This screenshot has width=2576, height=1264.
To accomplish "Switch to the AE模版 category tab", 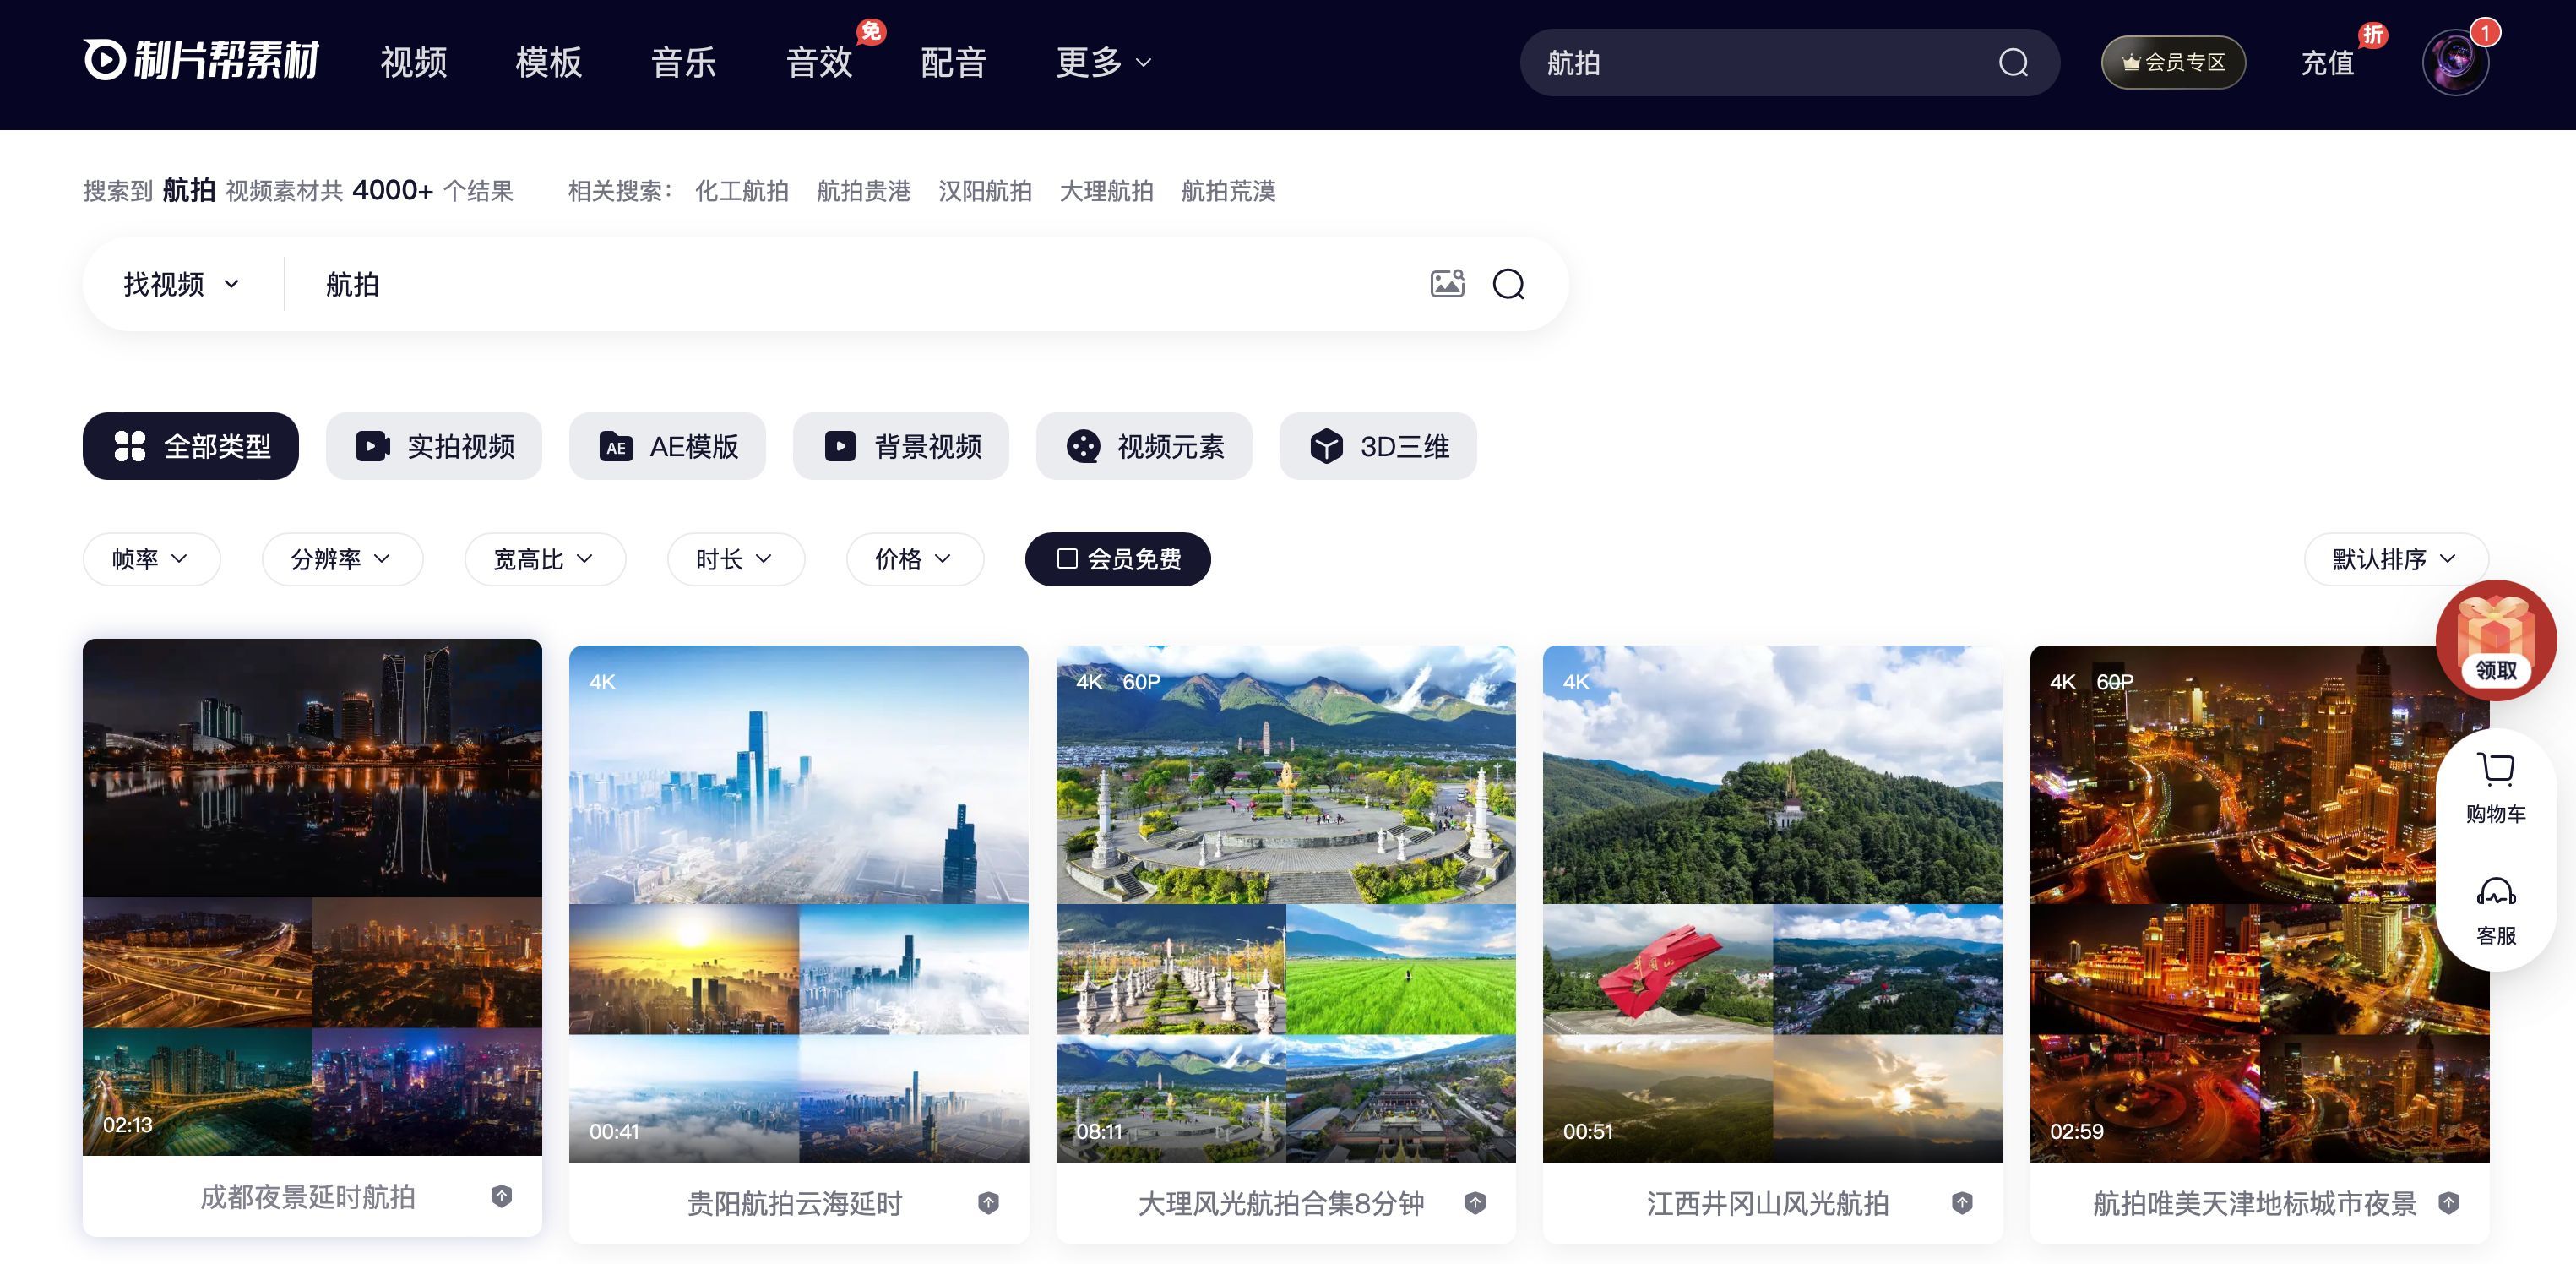I will coord(667,446).
